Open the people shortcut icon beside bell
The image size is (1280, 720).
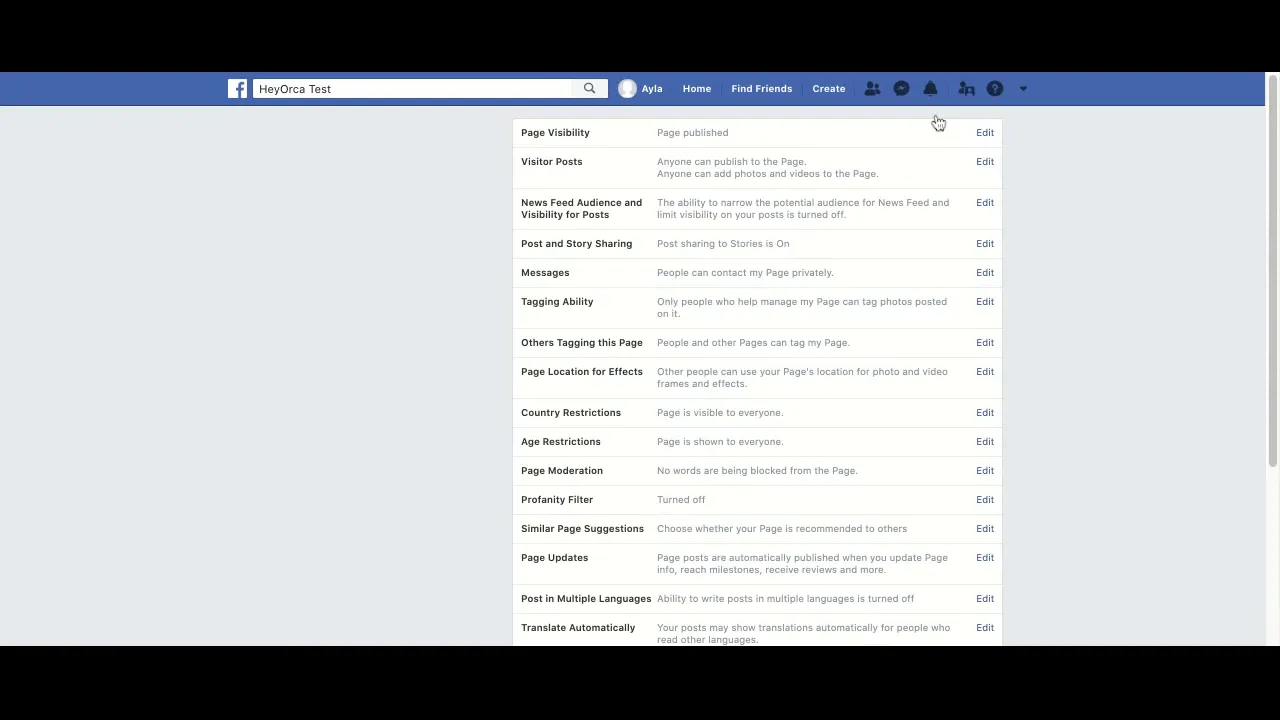click(x=966, y=89)
